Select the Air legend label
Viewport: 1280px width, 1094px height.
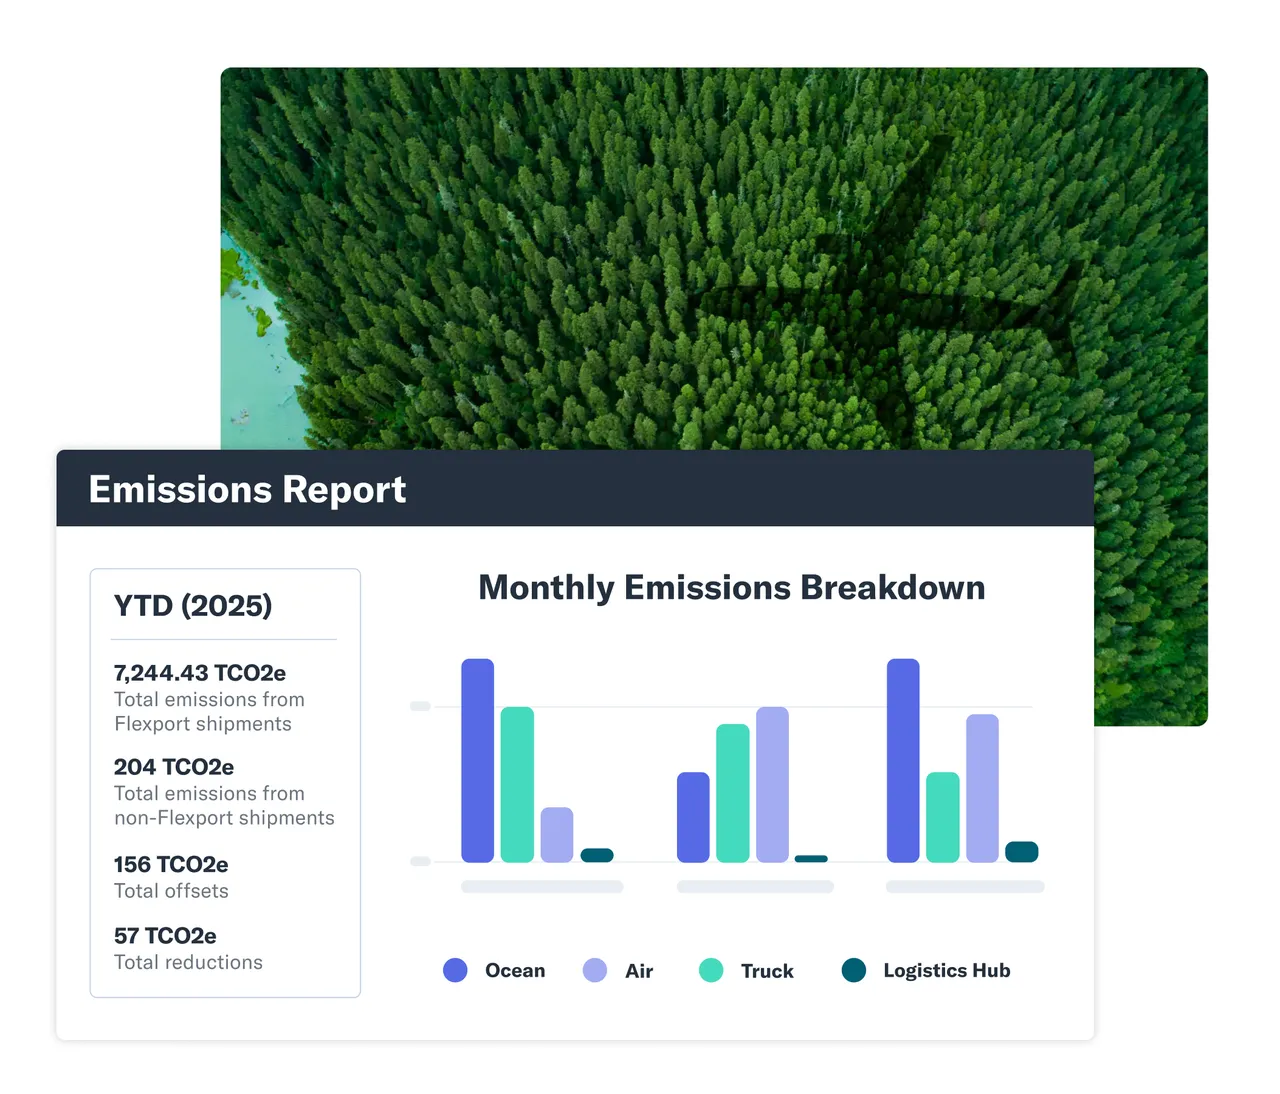tap(639, 971)
